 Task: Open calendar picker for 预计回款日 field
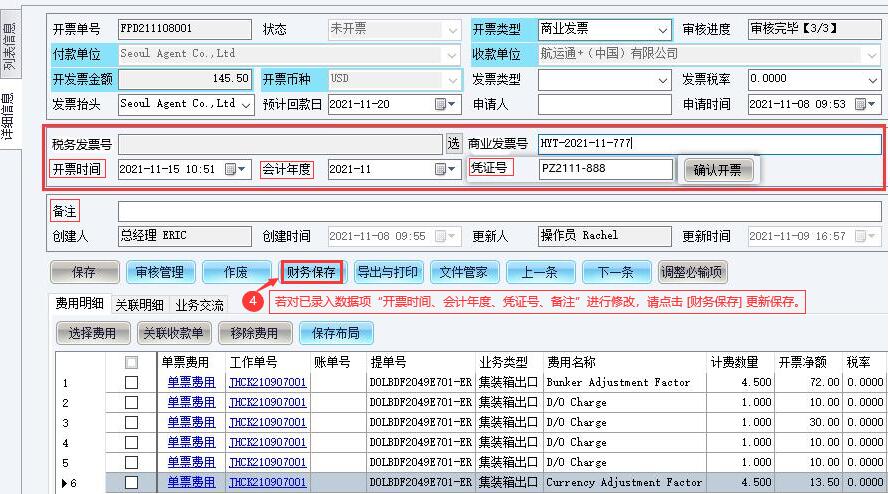[445, 104]
